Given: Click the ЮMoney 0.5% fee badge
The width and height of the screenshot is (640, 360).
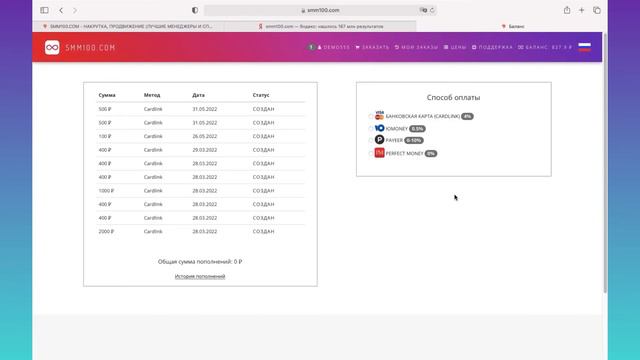Looking at the screenshot, I should click(417, 129).
